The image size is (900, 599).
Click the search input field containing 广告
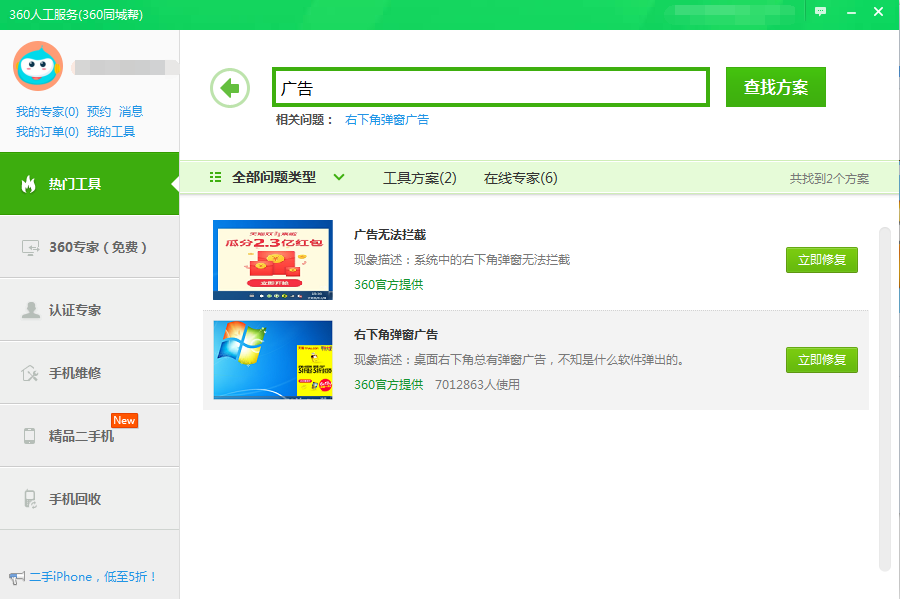(490, 88)
